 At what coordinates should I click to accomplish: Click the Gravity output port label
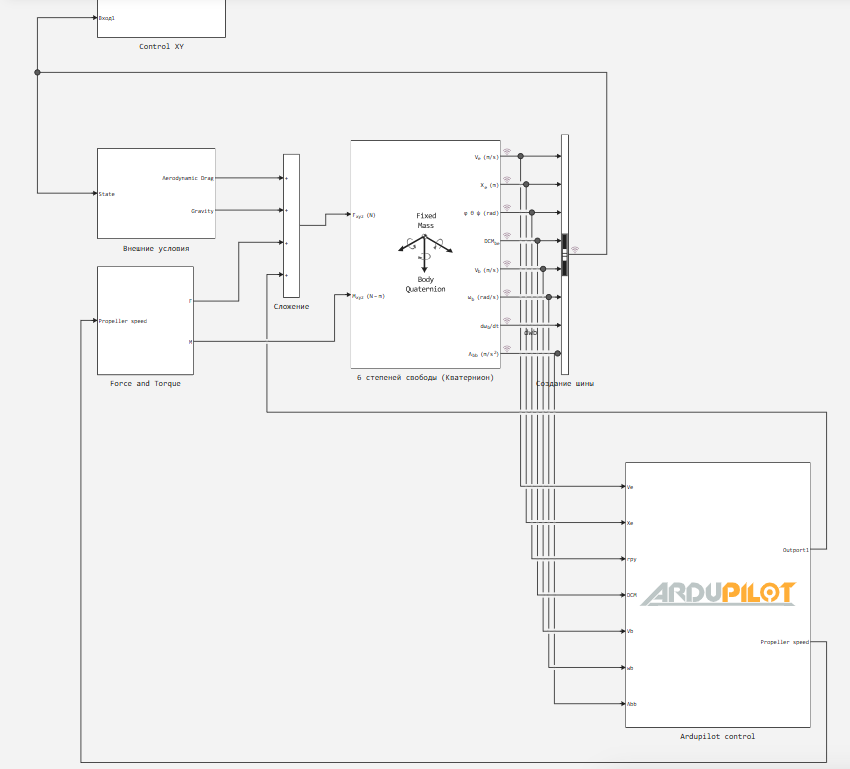pyautogui.click(x=202, y=211)
